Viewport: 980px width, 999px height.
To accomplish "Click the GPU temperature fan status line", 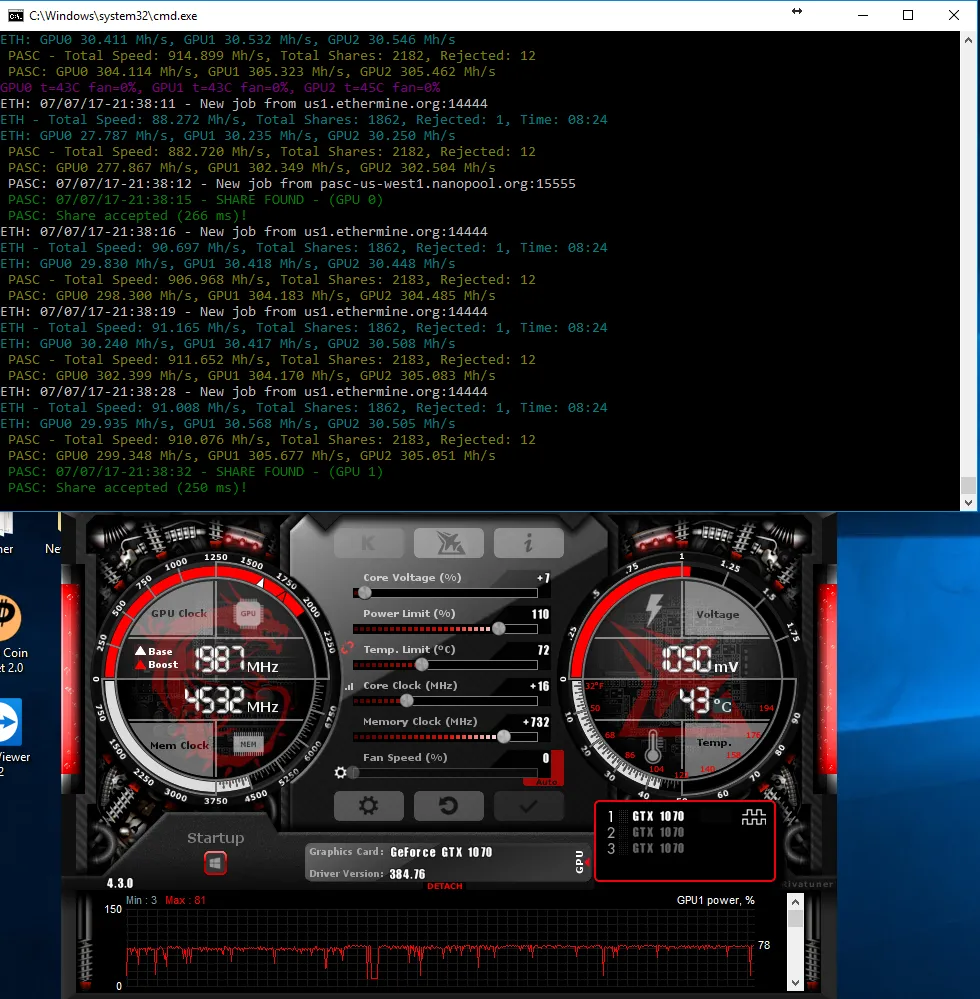I will point(220,88).
